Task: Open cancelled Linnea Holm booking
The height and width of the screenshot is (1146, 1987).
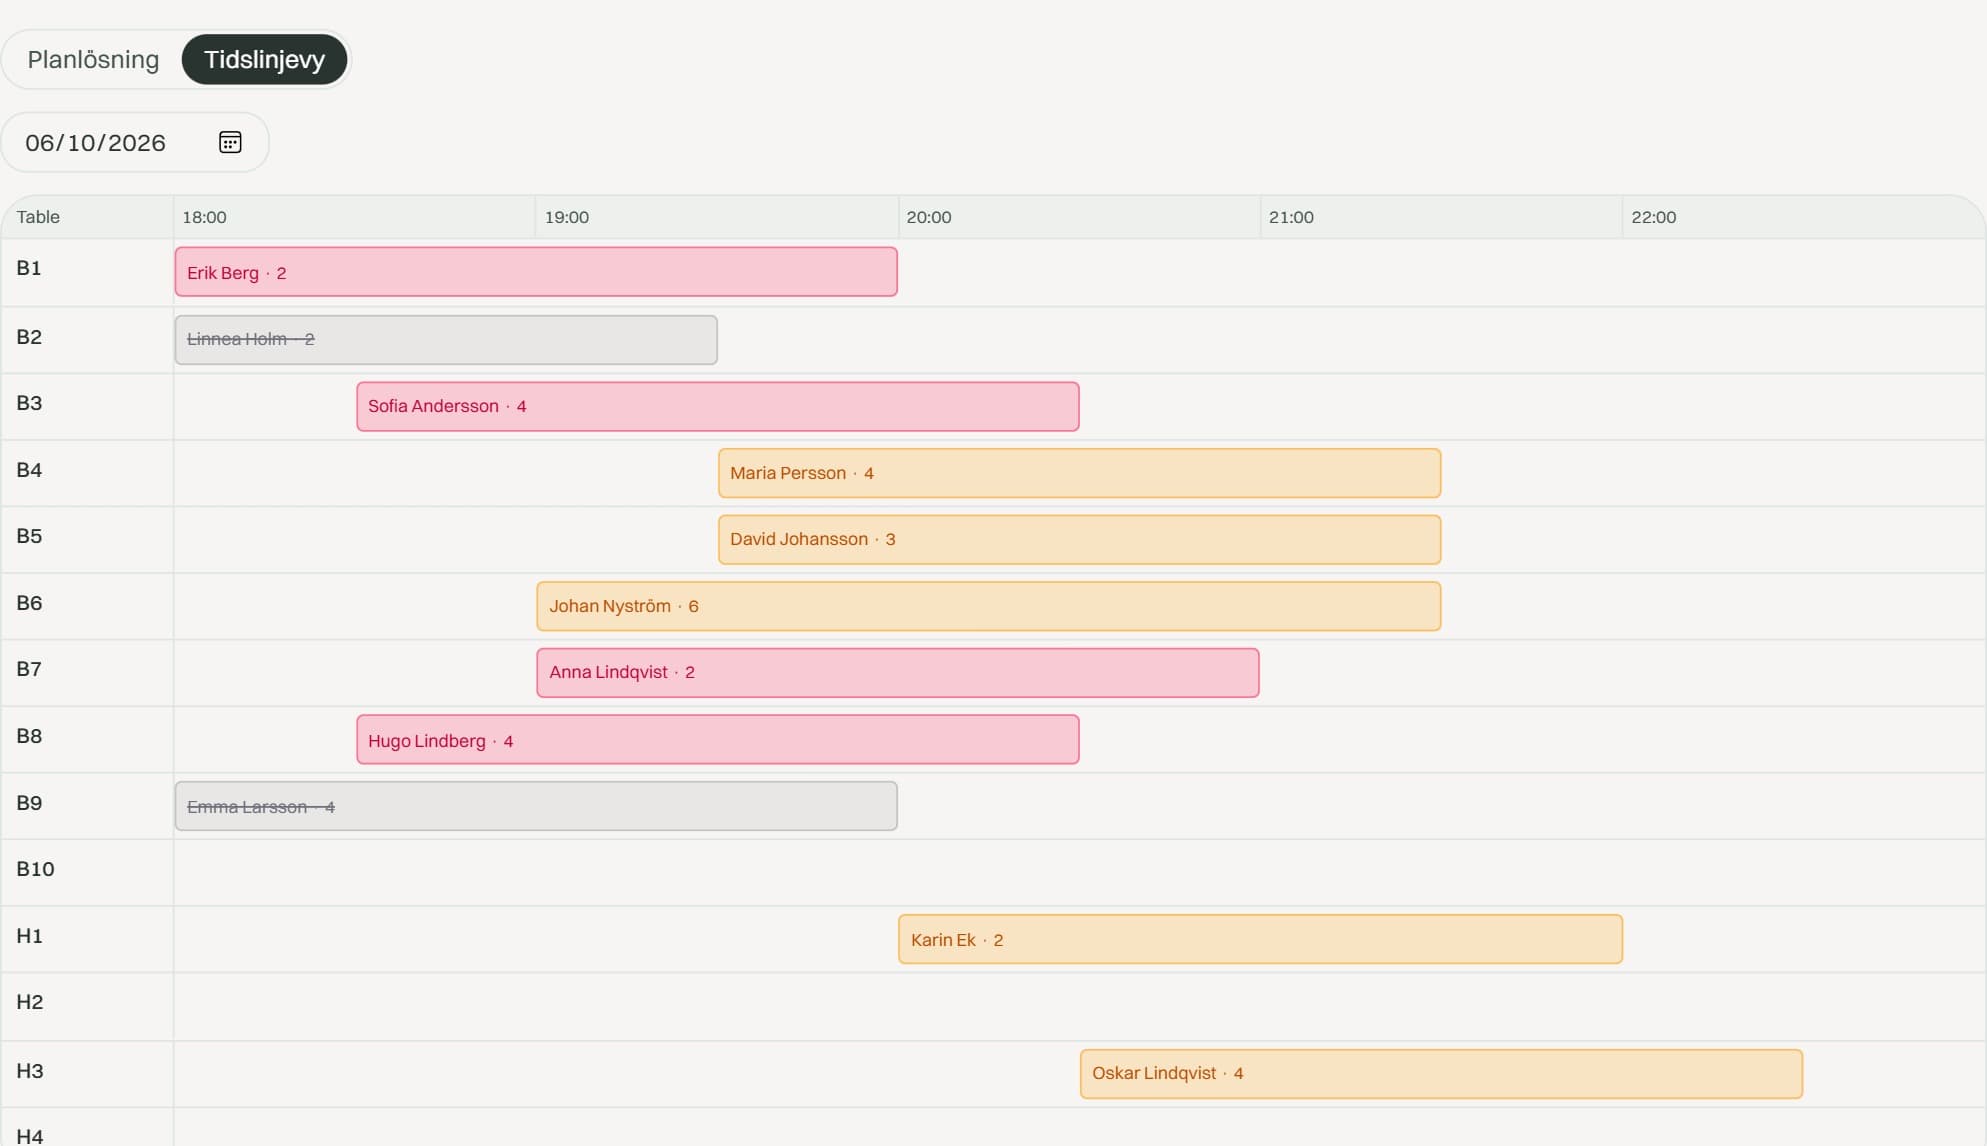Action: coord(446,340)
